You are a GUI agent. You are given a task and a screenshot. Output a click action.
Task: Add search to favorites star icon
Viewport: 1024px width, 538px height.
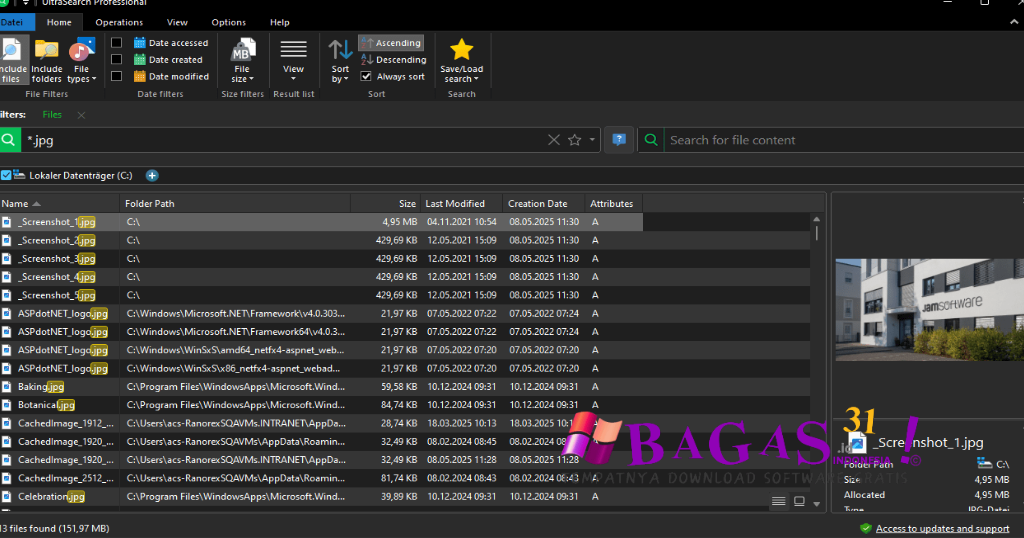click(x=574, y=140)
